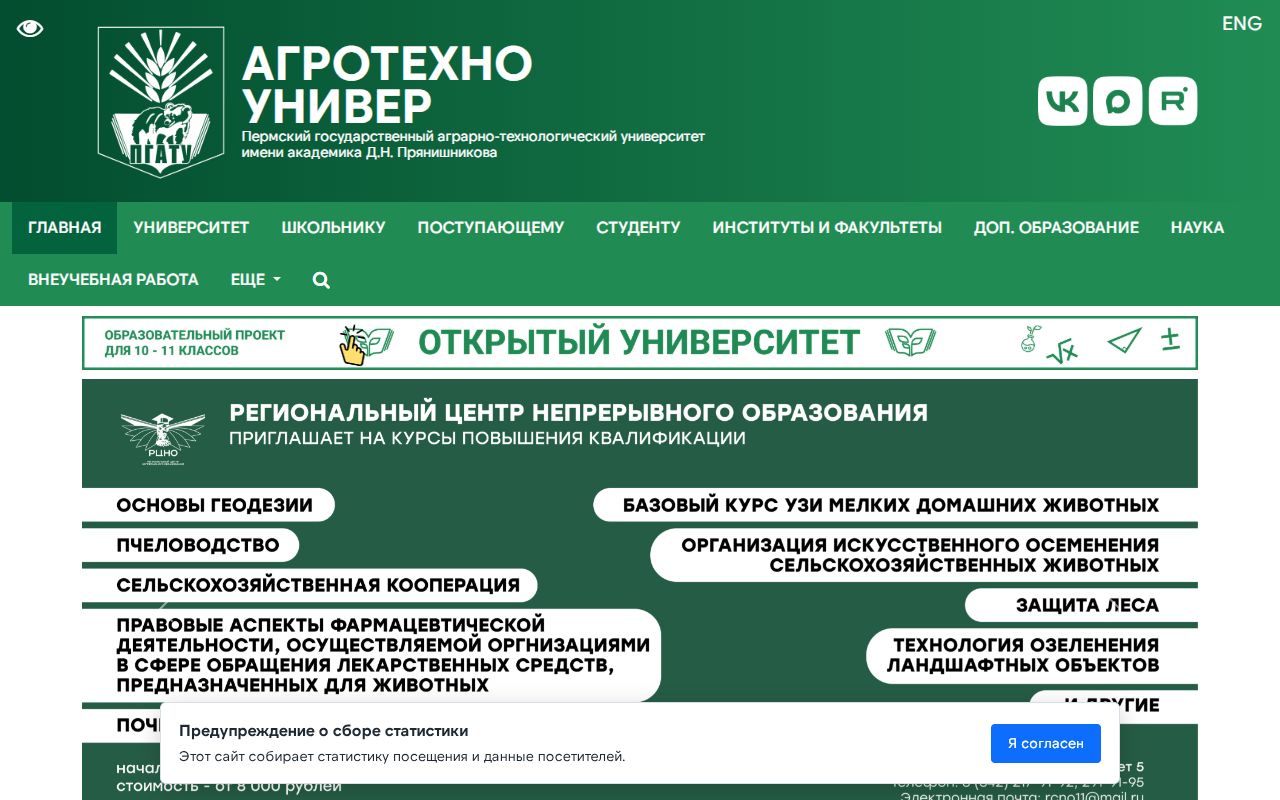The width and height of the screenshot is (1280, 800).
Task: Click the plus-minus icon in banner
Action: tap(1170, 339)
